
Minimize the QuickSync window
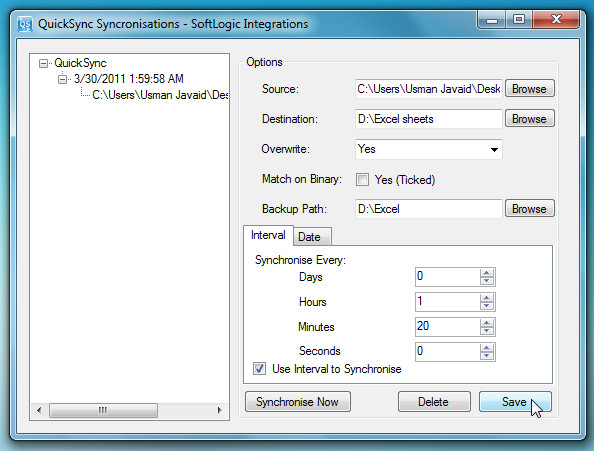(492, 20)
